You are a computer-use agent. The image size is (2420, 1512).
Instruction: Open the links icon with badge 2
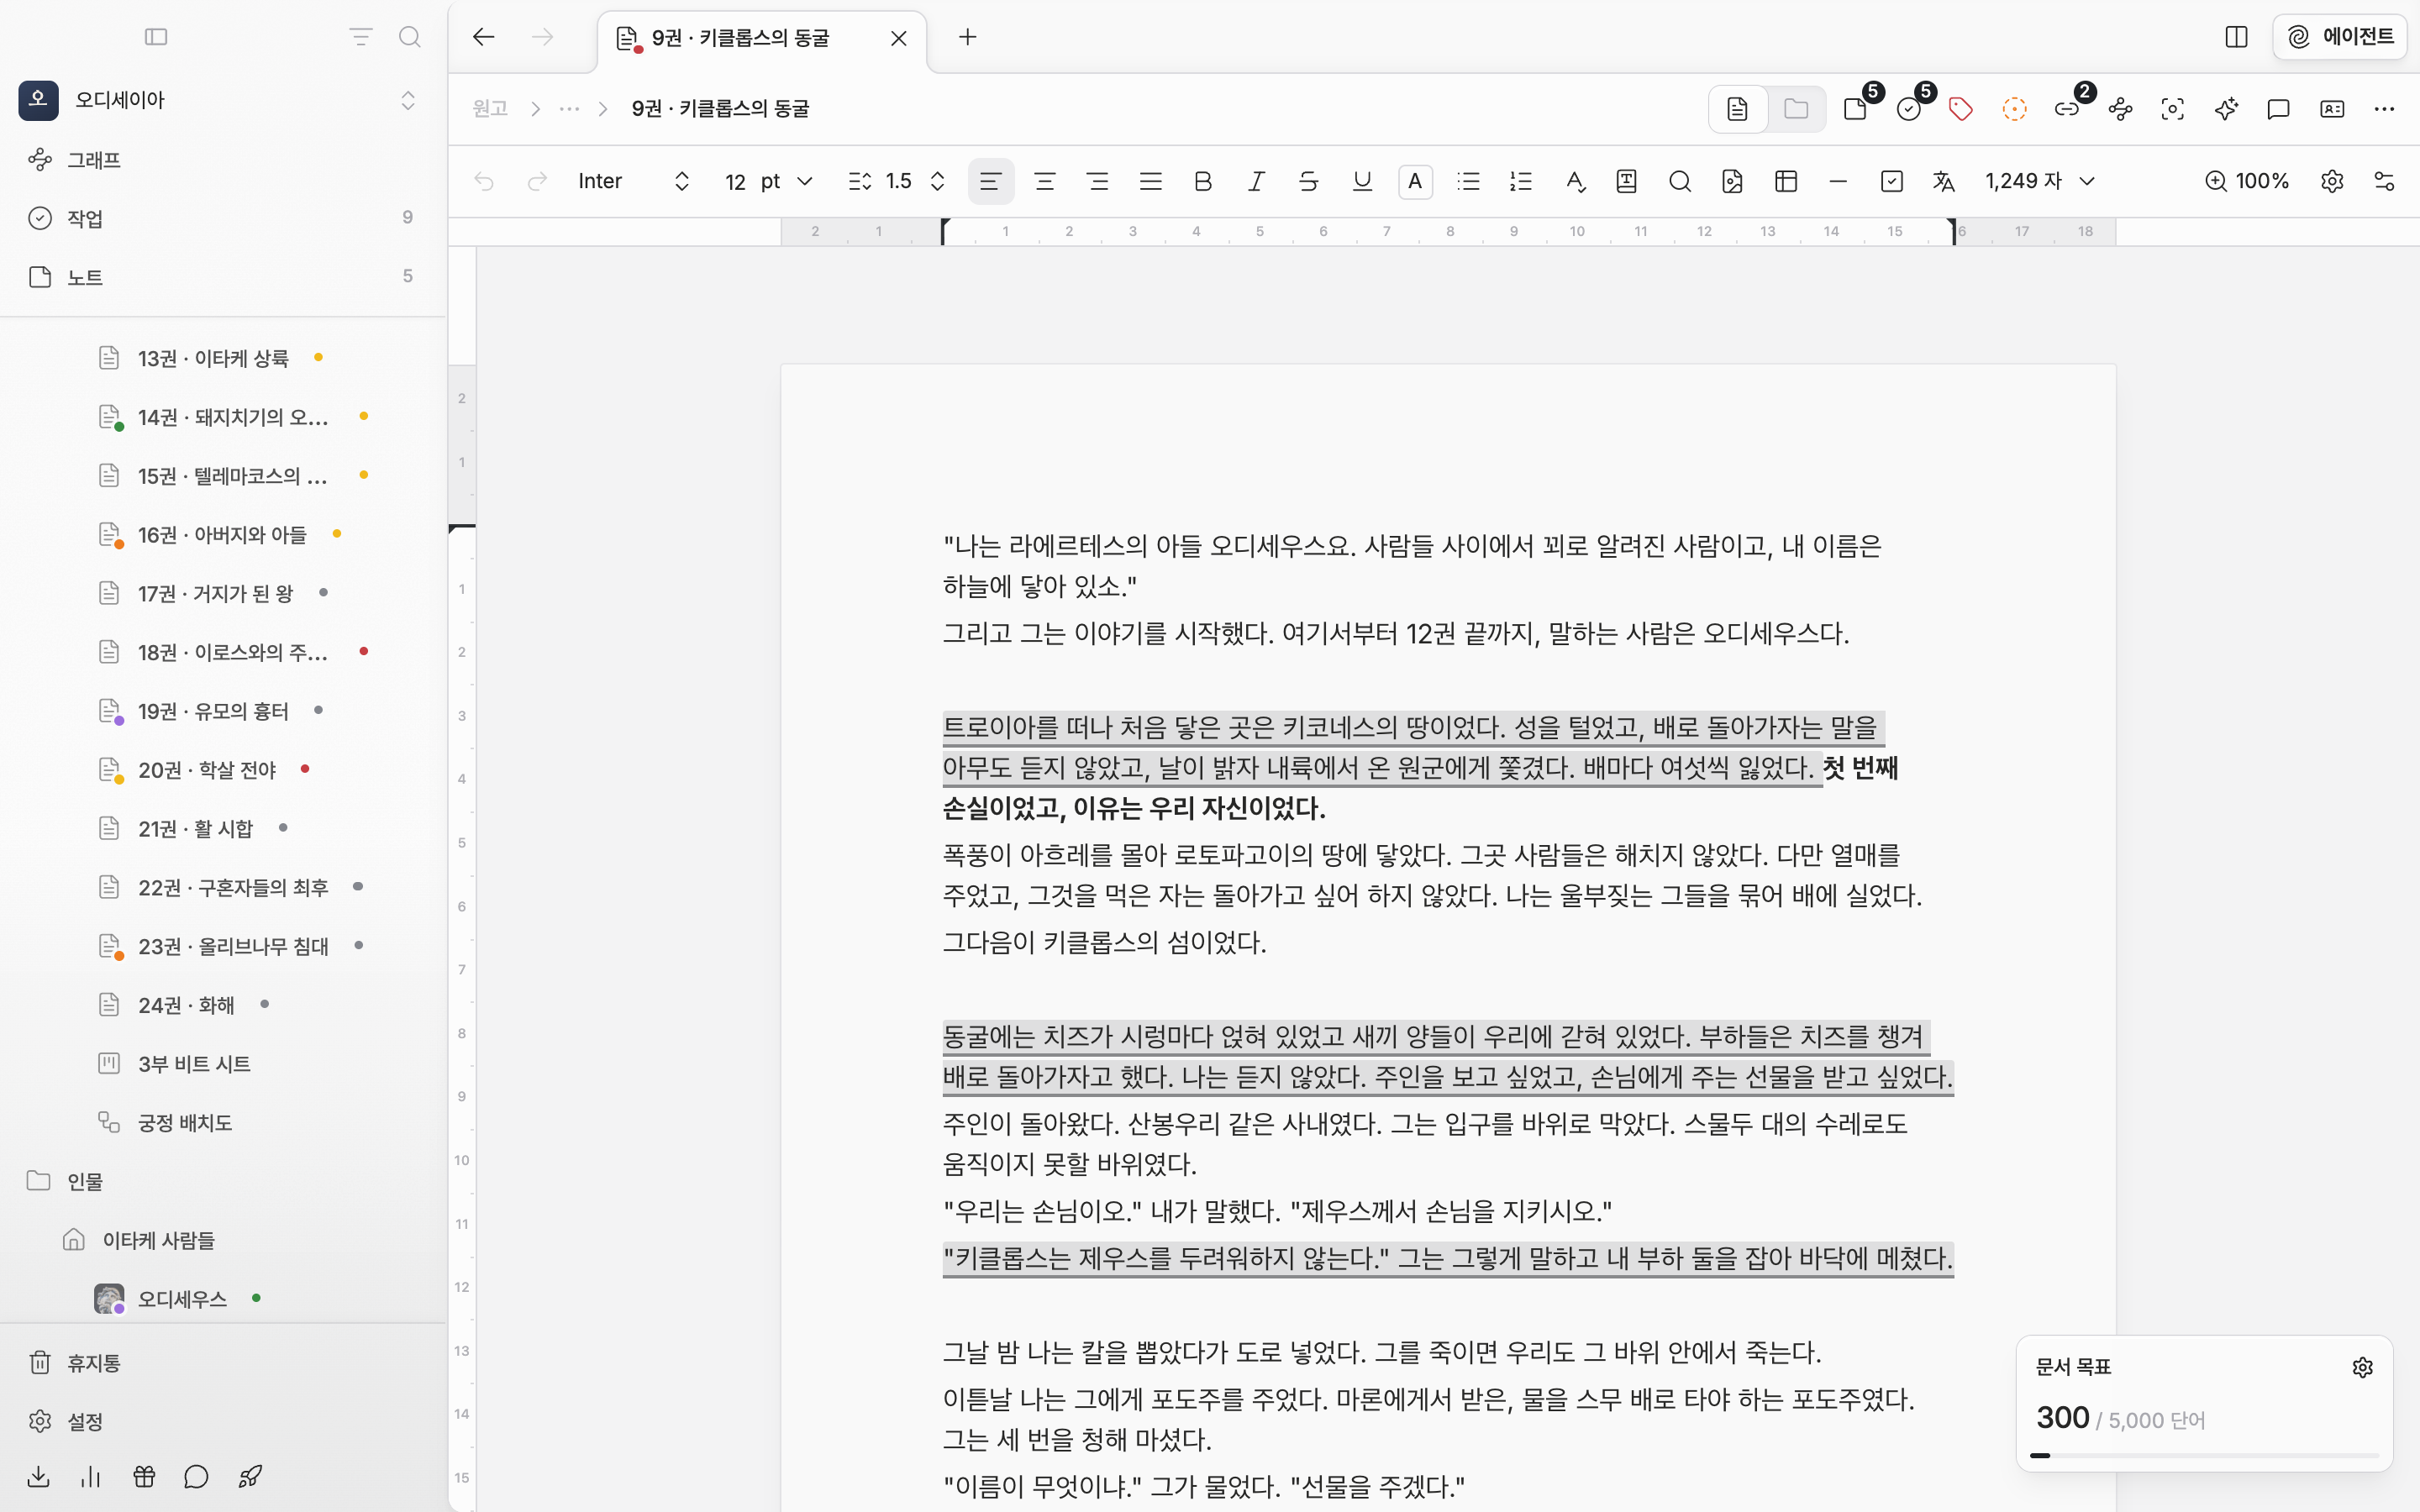[2067, 109]
